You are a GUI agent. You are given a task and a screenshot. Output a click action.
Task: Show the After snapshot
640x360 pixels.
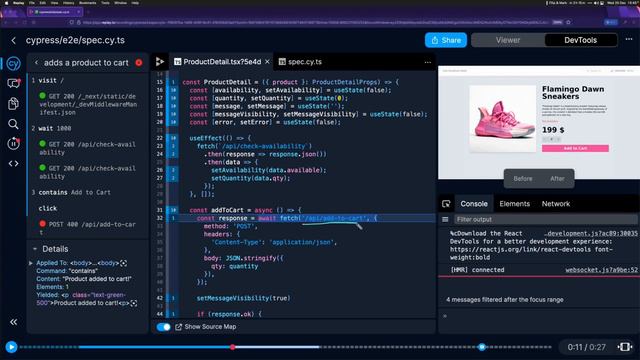pyautogui.click(x=557, y=179)
